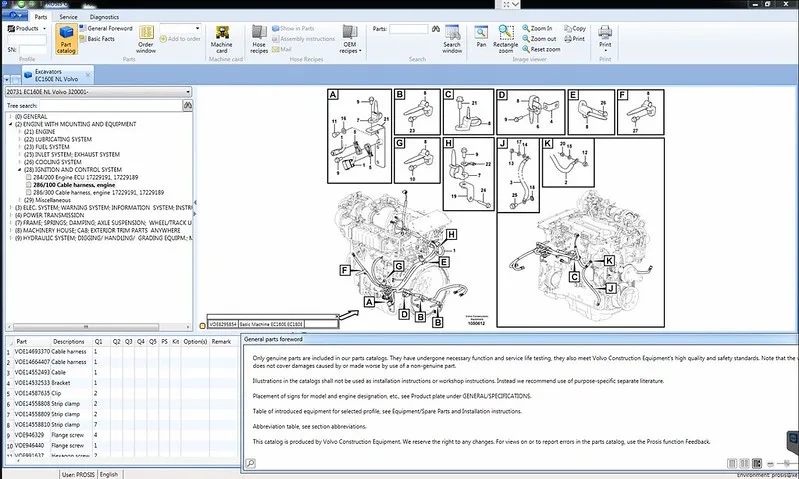Expand the (4) POWER TRANSMISSION node

click(x=10, y=215)
